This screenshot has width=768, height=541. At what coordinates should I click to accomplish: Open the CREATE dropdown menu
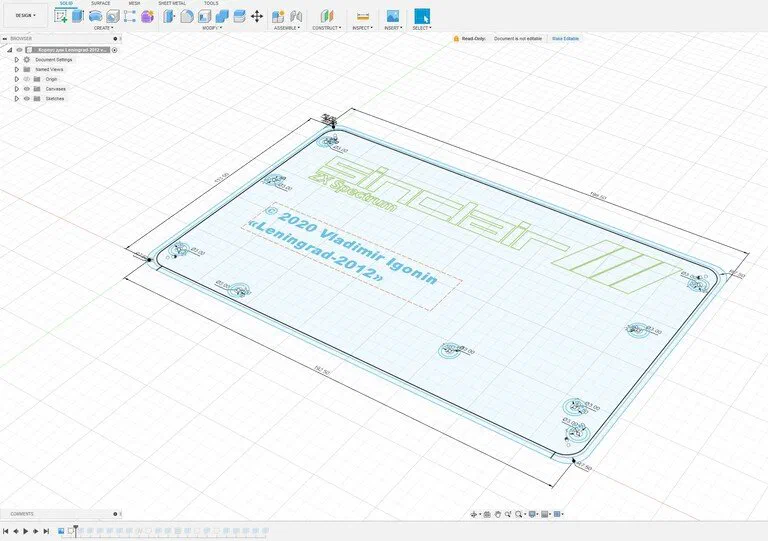point(103,28)
